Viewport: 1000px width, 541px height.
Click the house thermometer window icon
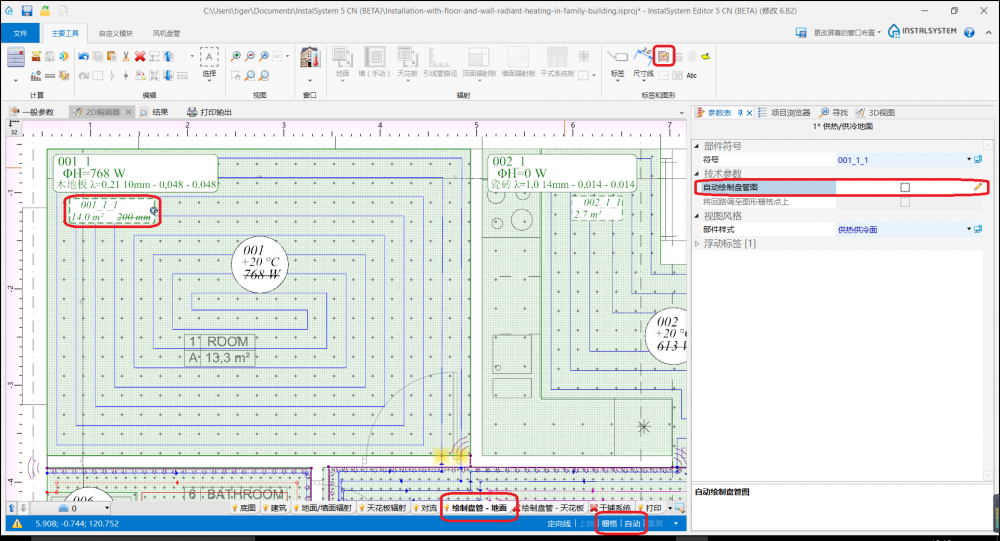[x=309, y=57]
